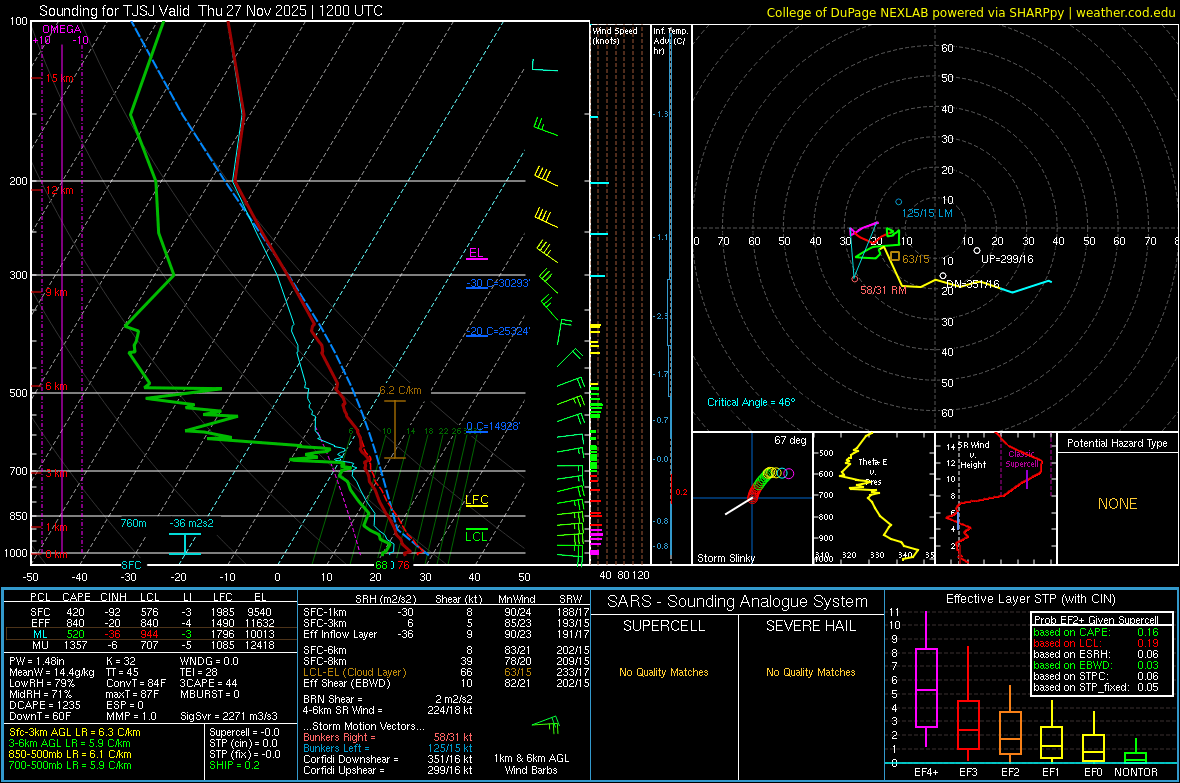Click 'SigSvr = 2271 m3/s3' value
This screenshot has height=783, width=1180.
tap(229, 716)
